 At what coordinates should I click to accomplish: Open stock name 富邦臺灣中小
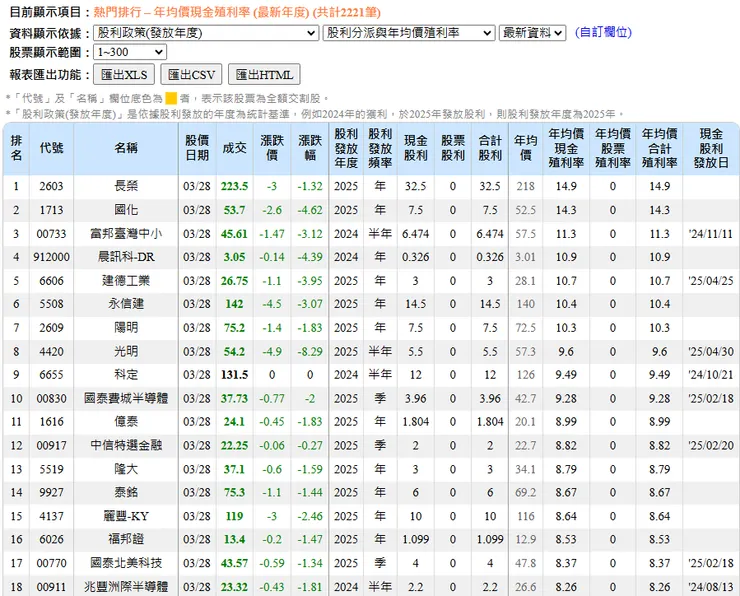point(126,233)
